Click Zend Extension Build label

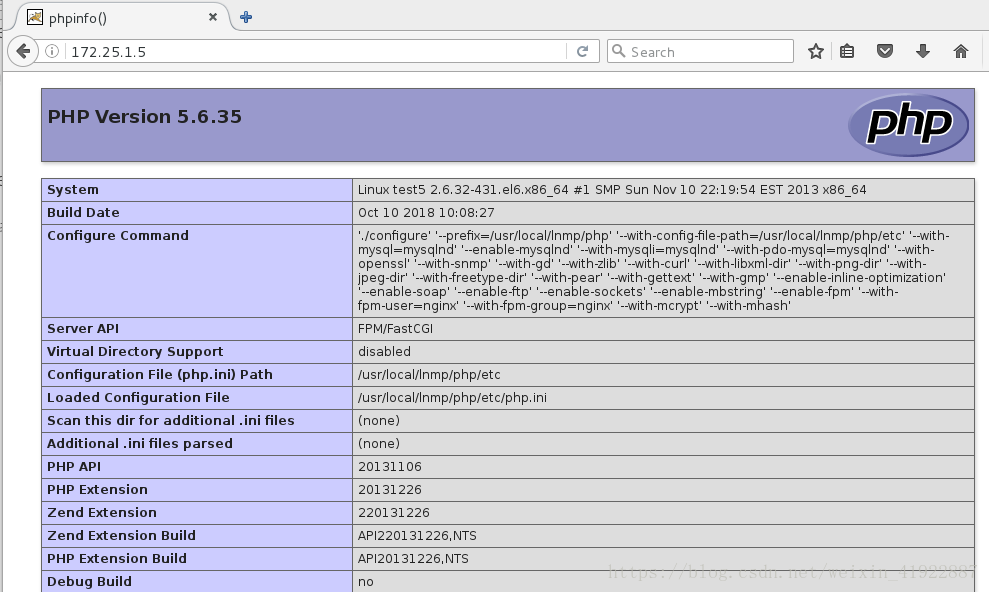point(121,535)
